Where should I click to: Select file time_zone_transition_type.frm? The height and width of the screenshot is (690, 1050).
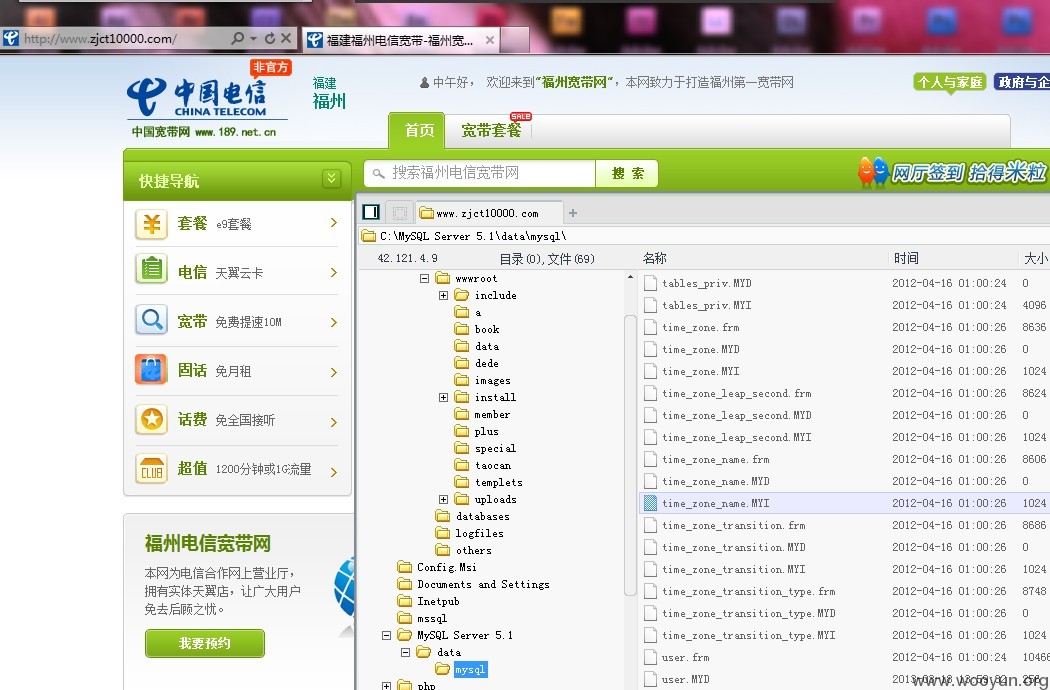tap(749, 592)
